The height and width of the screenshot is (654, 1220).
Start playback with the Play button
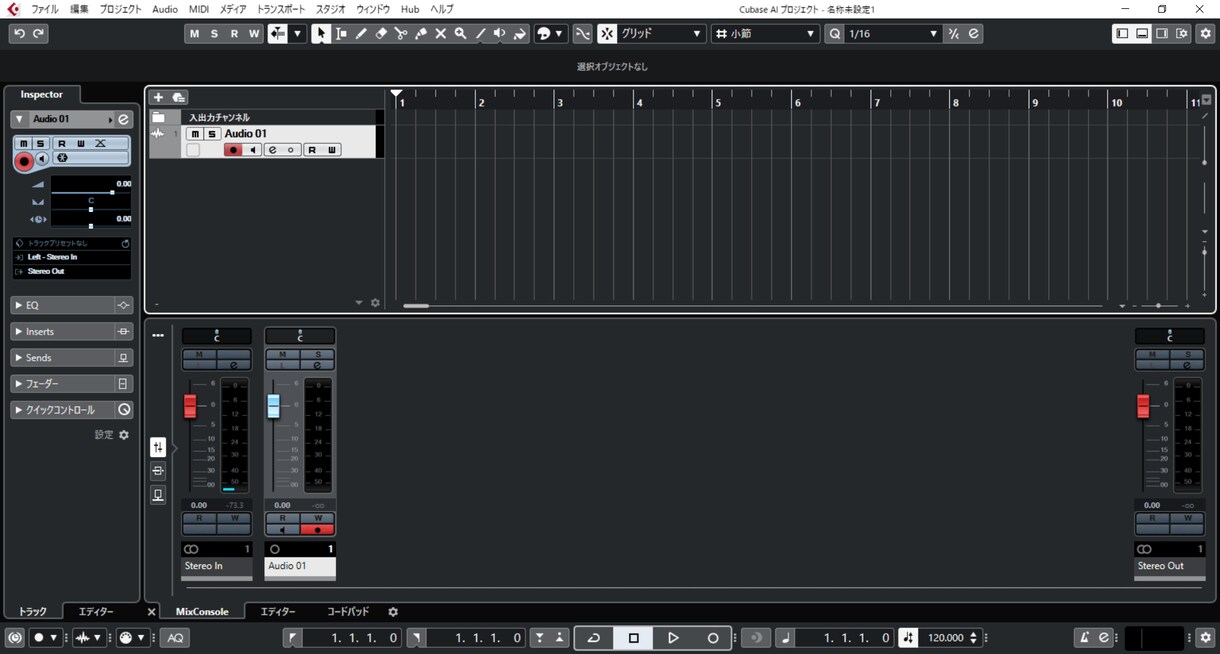[673, 638]
